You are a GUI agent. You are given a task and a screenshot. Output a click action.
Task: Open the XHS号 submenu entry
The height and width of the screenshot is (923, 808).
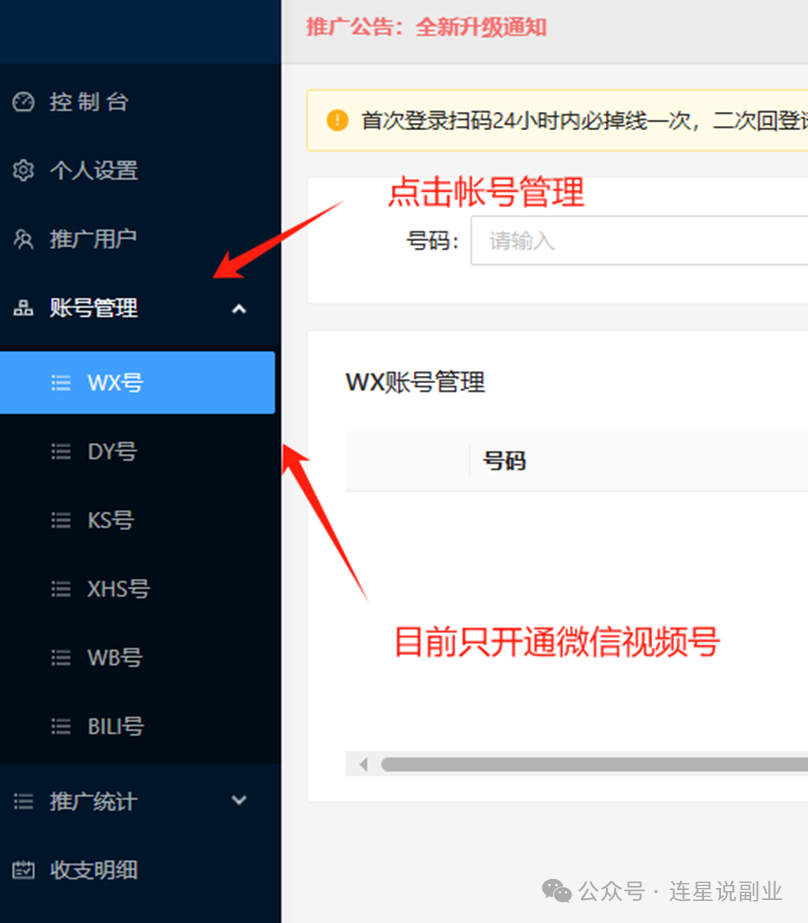[x=119, y=589]
